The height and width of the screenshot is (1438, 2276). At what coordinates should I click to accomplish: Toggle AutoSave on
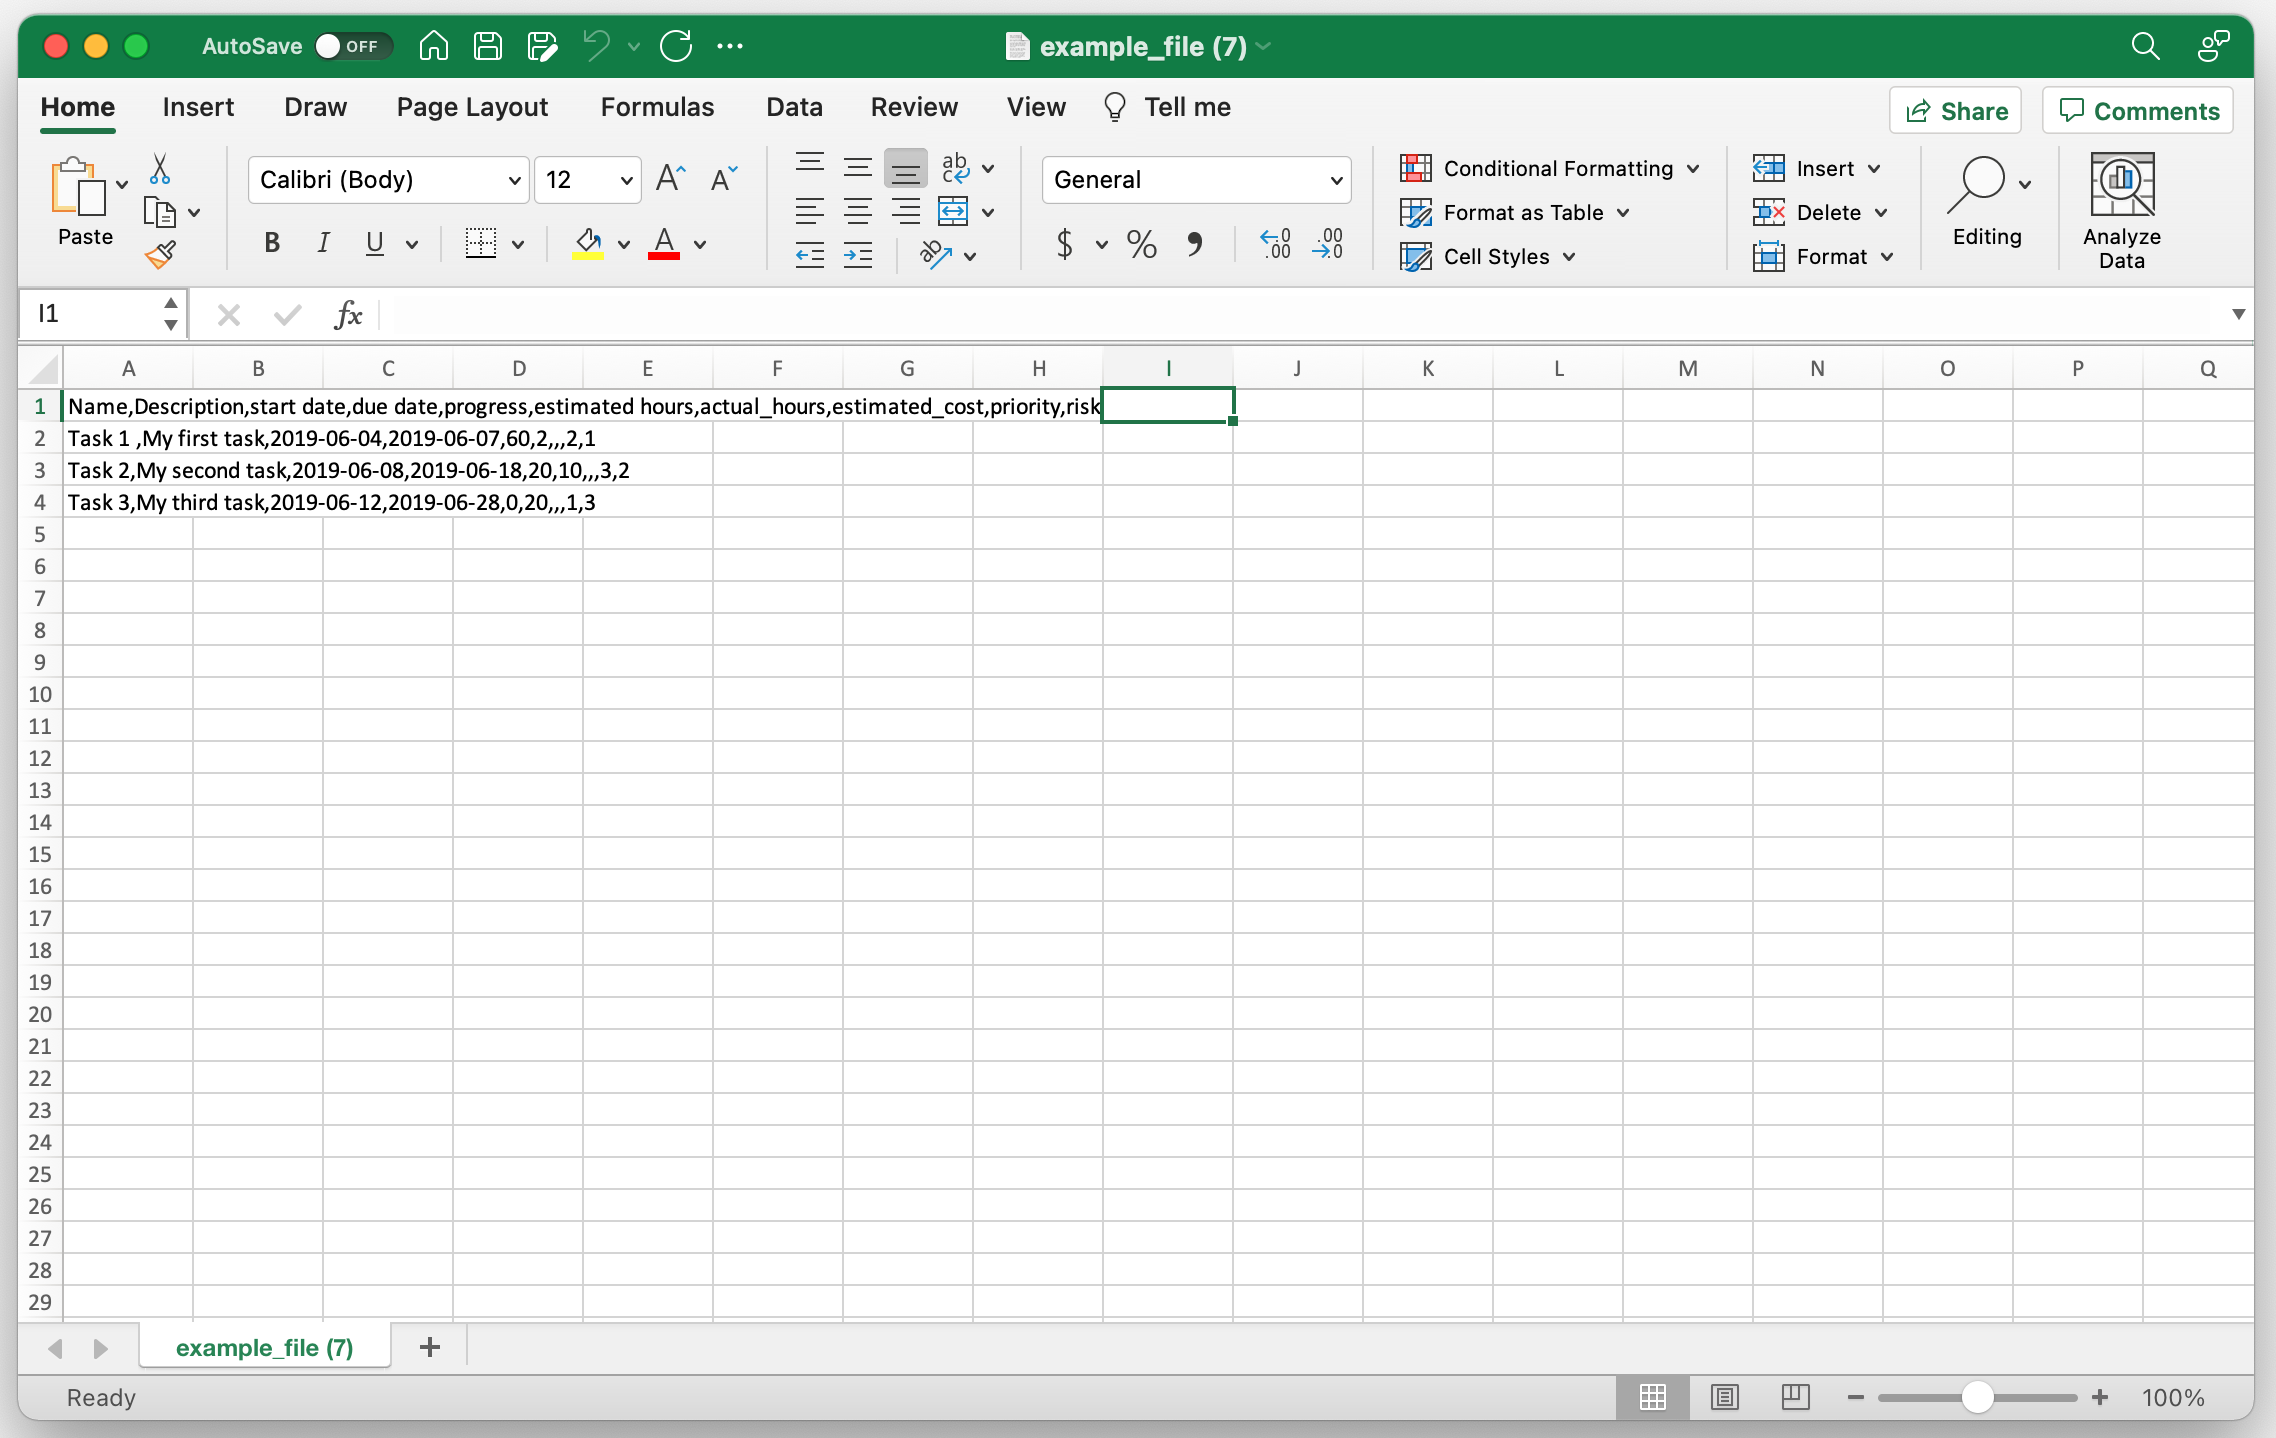[352, 46]
